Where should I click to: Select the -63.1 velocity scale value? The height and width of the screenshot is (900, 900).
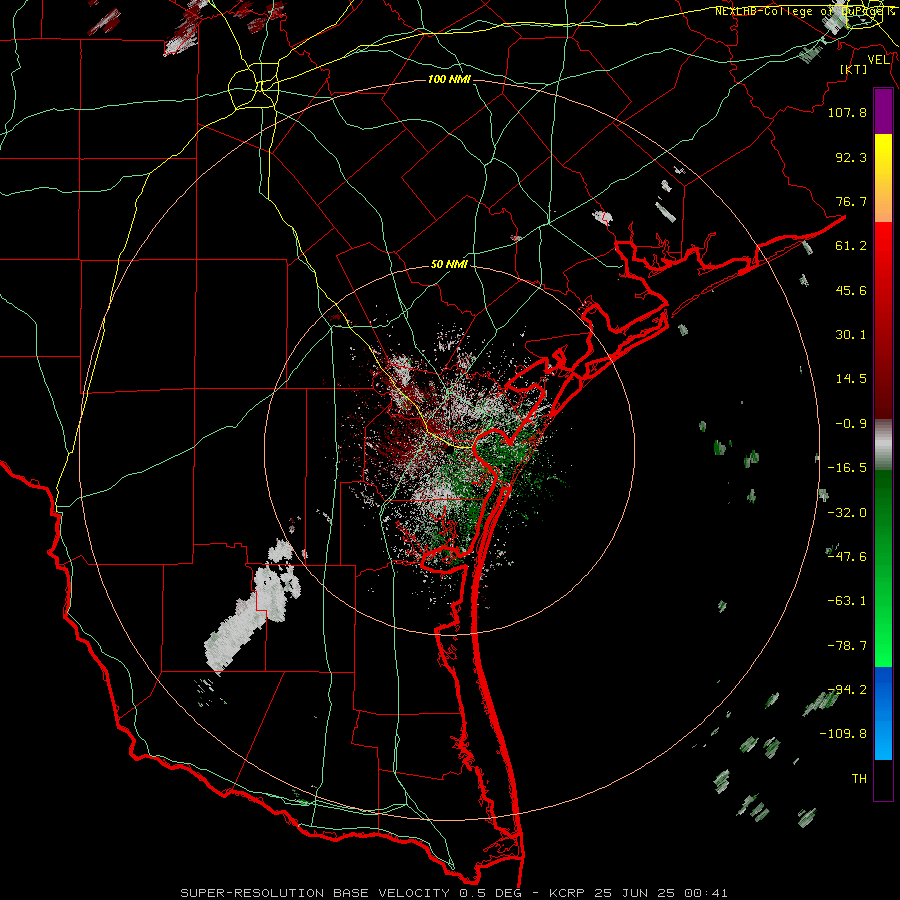click(x=847, y=601)
